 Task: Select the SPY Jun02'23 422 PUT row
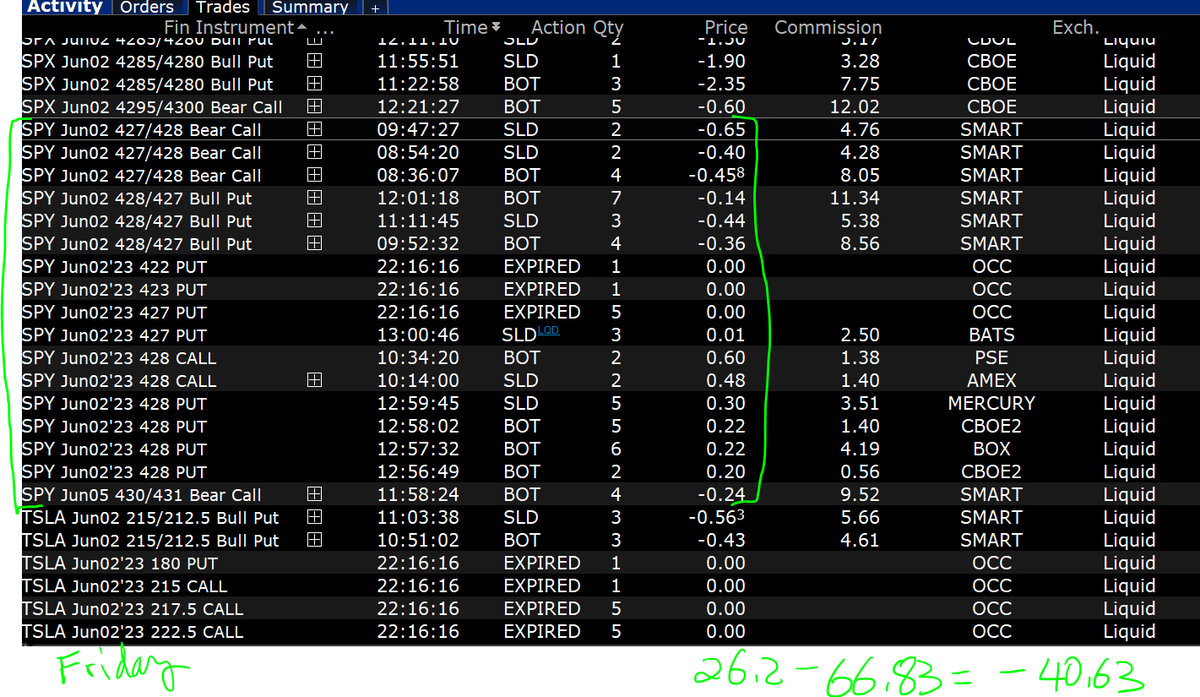pos(610,267)
